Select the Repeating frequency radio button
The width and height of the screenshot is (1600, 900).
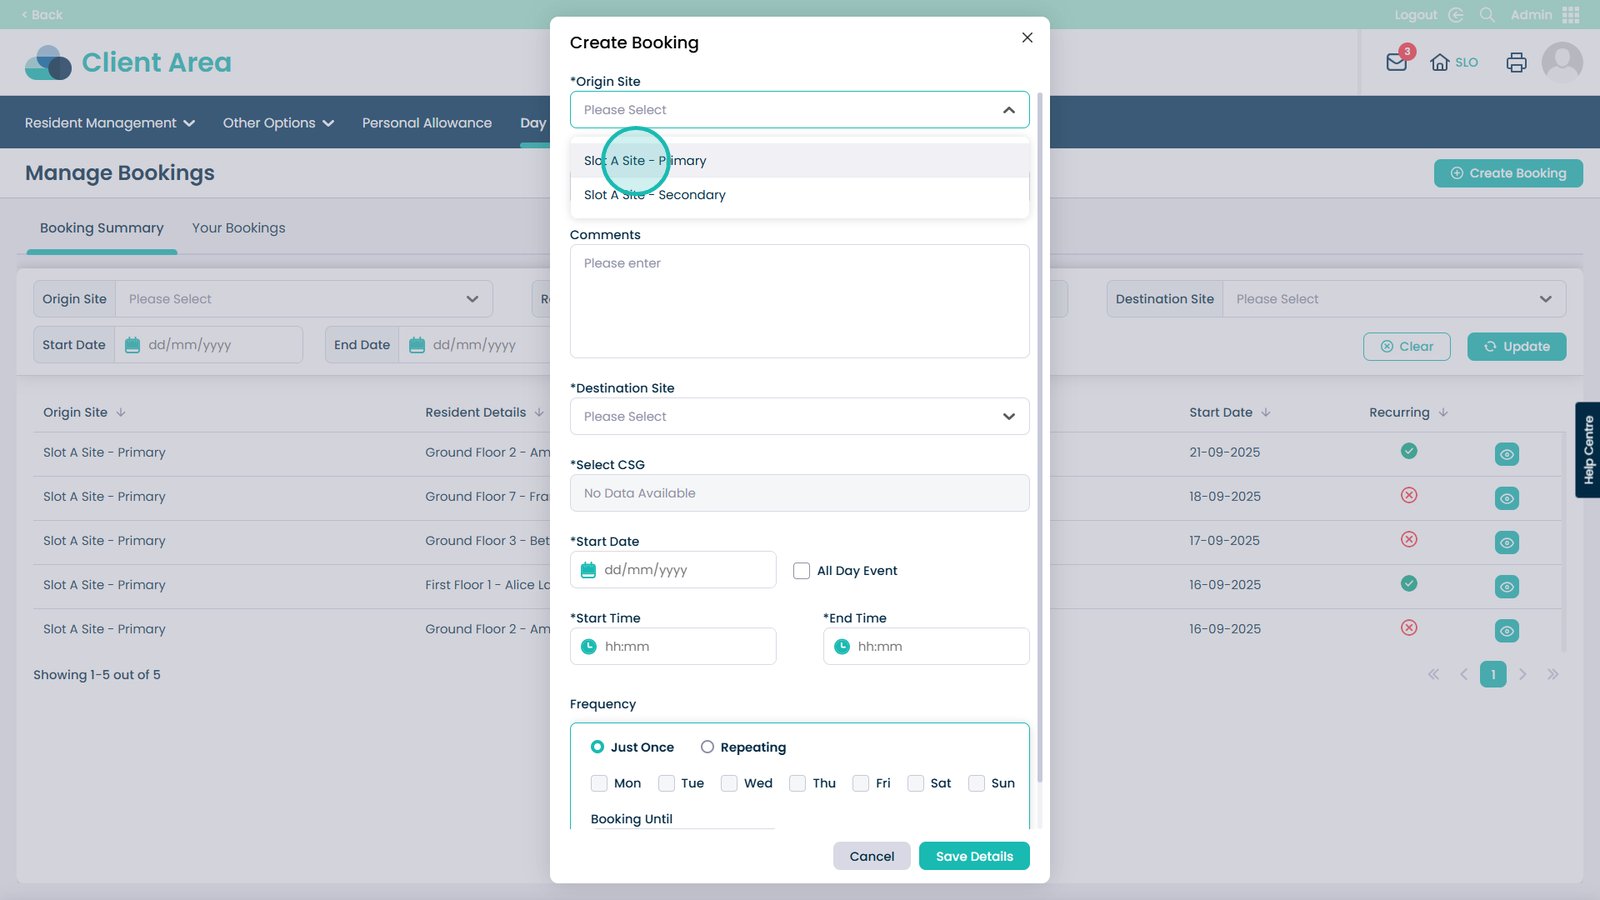[707, 747]
